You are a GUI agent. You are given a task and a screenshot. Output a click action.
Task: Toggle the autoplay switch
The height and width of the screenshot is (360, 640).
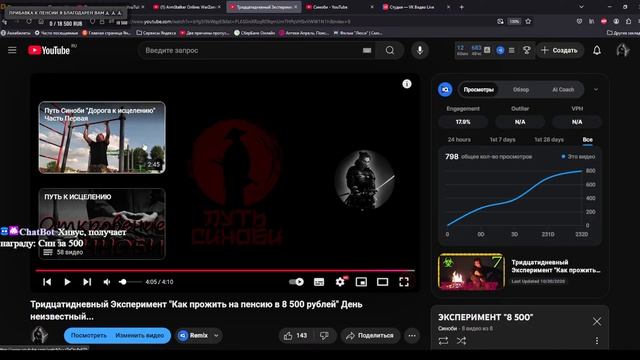pos(296,282)
